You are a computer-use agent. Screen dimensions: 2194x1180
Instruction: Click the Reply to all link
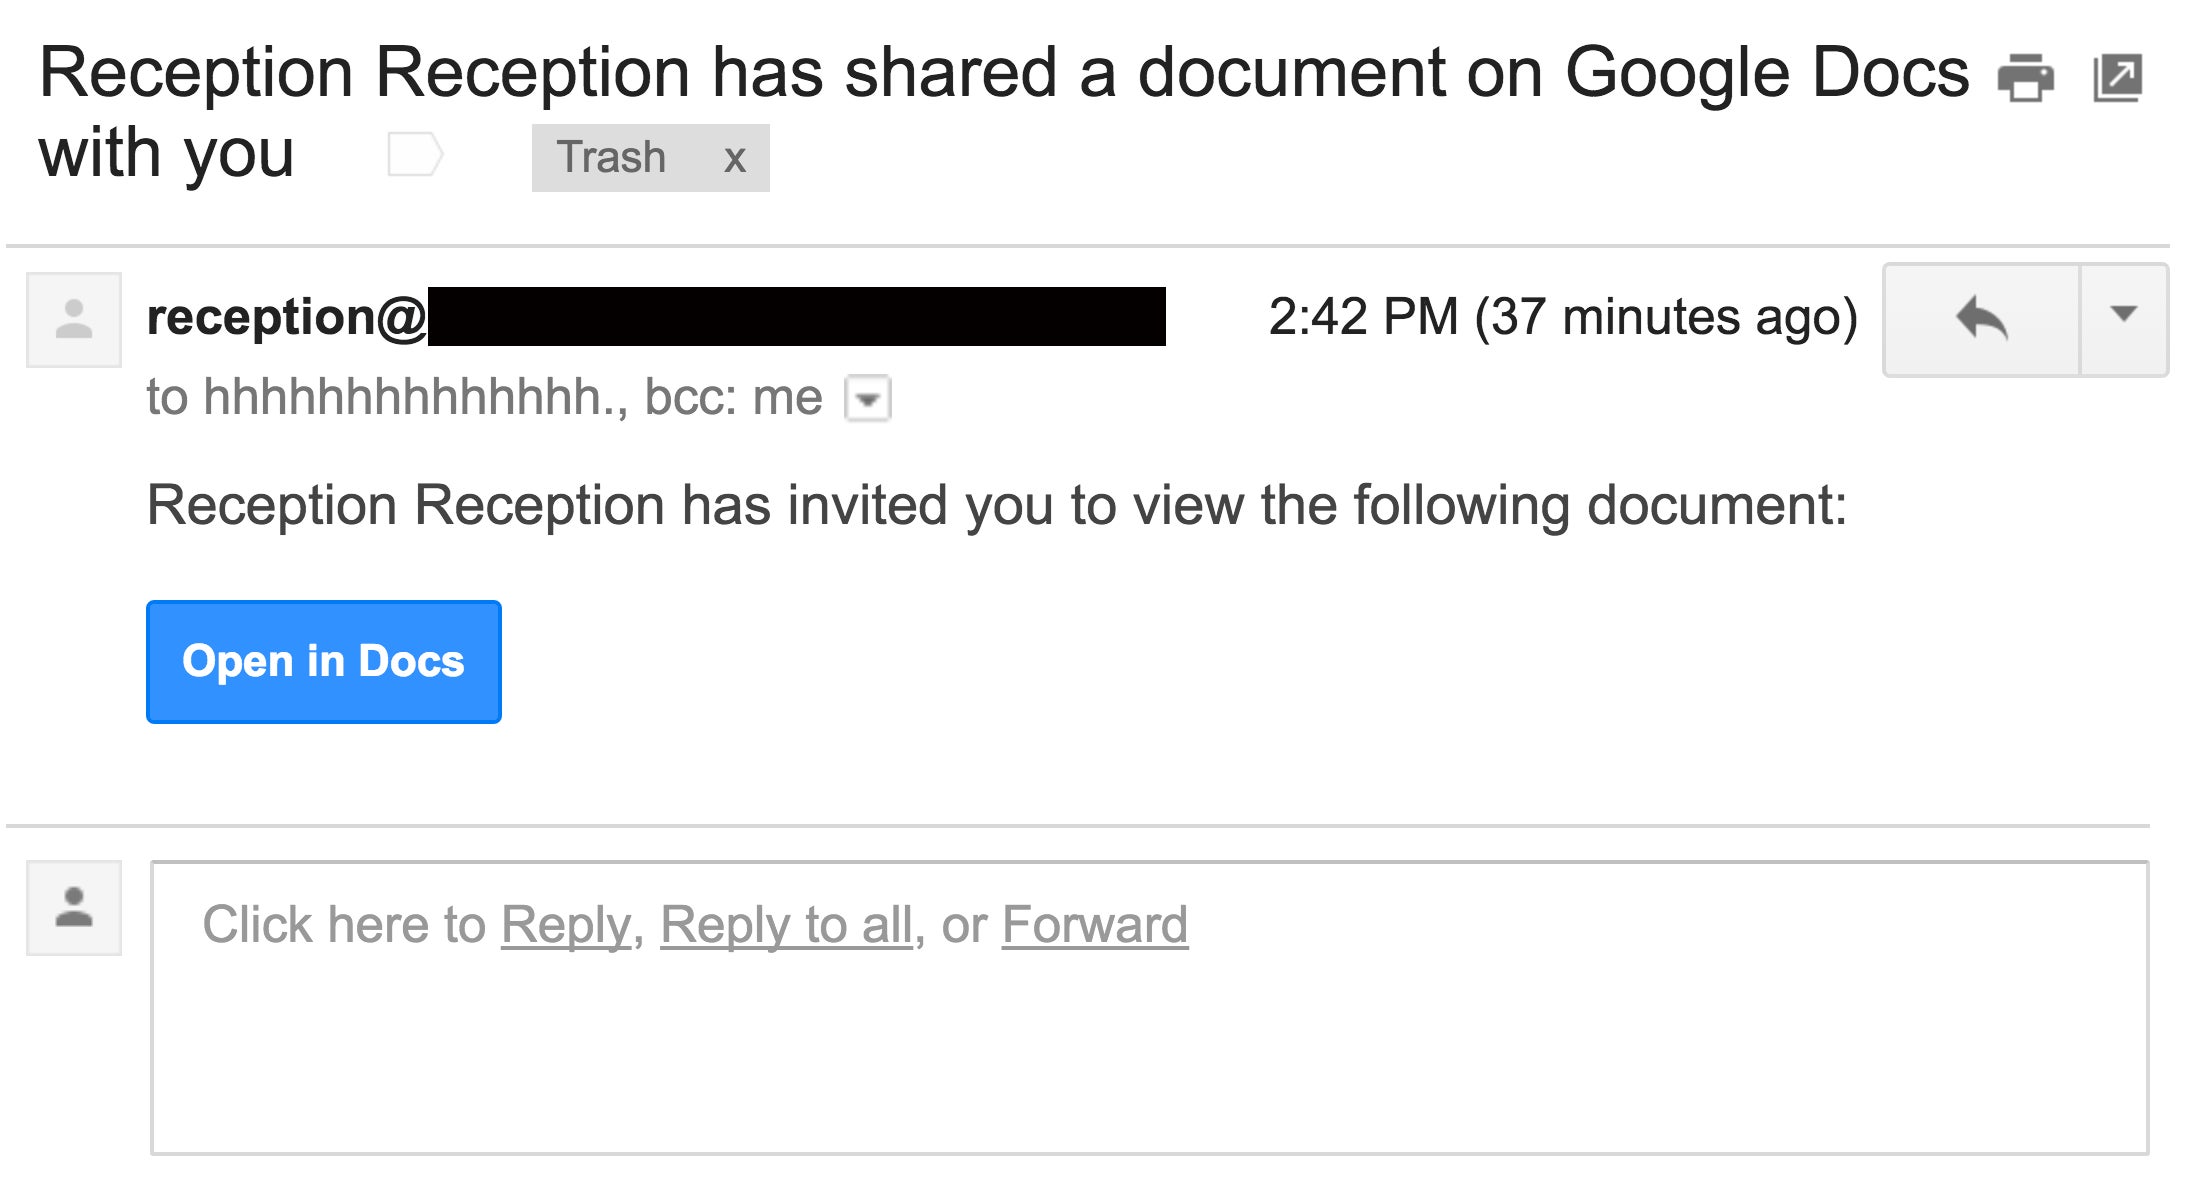[787, 925]
